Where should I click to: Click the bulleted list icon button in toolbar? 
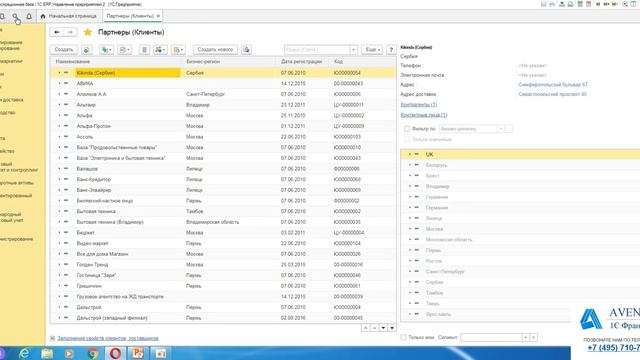point(144,50)
